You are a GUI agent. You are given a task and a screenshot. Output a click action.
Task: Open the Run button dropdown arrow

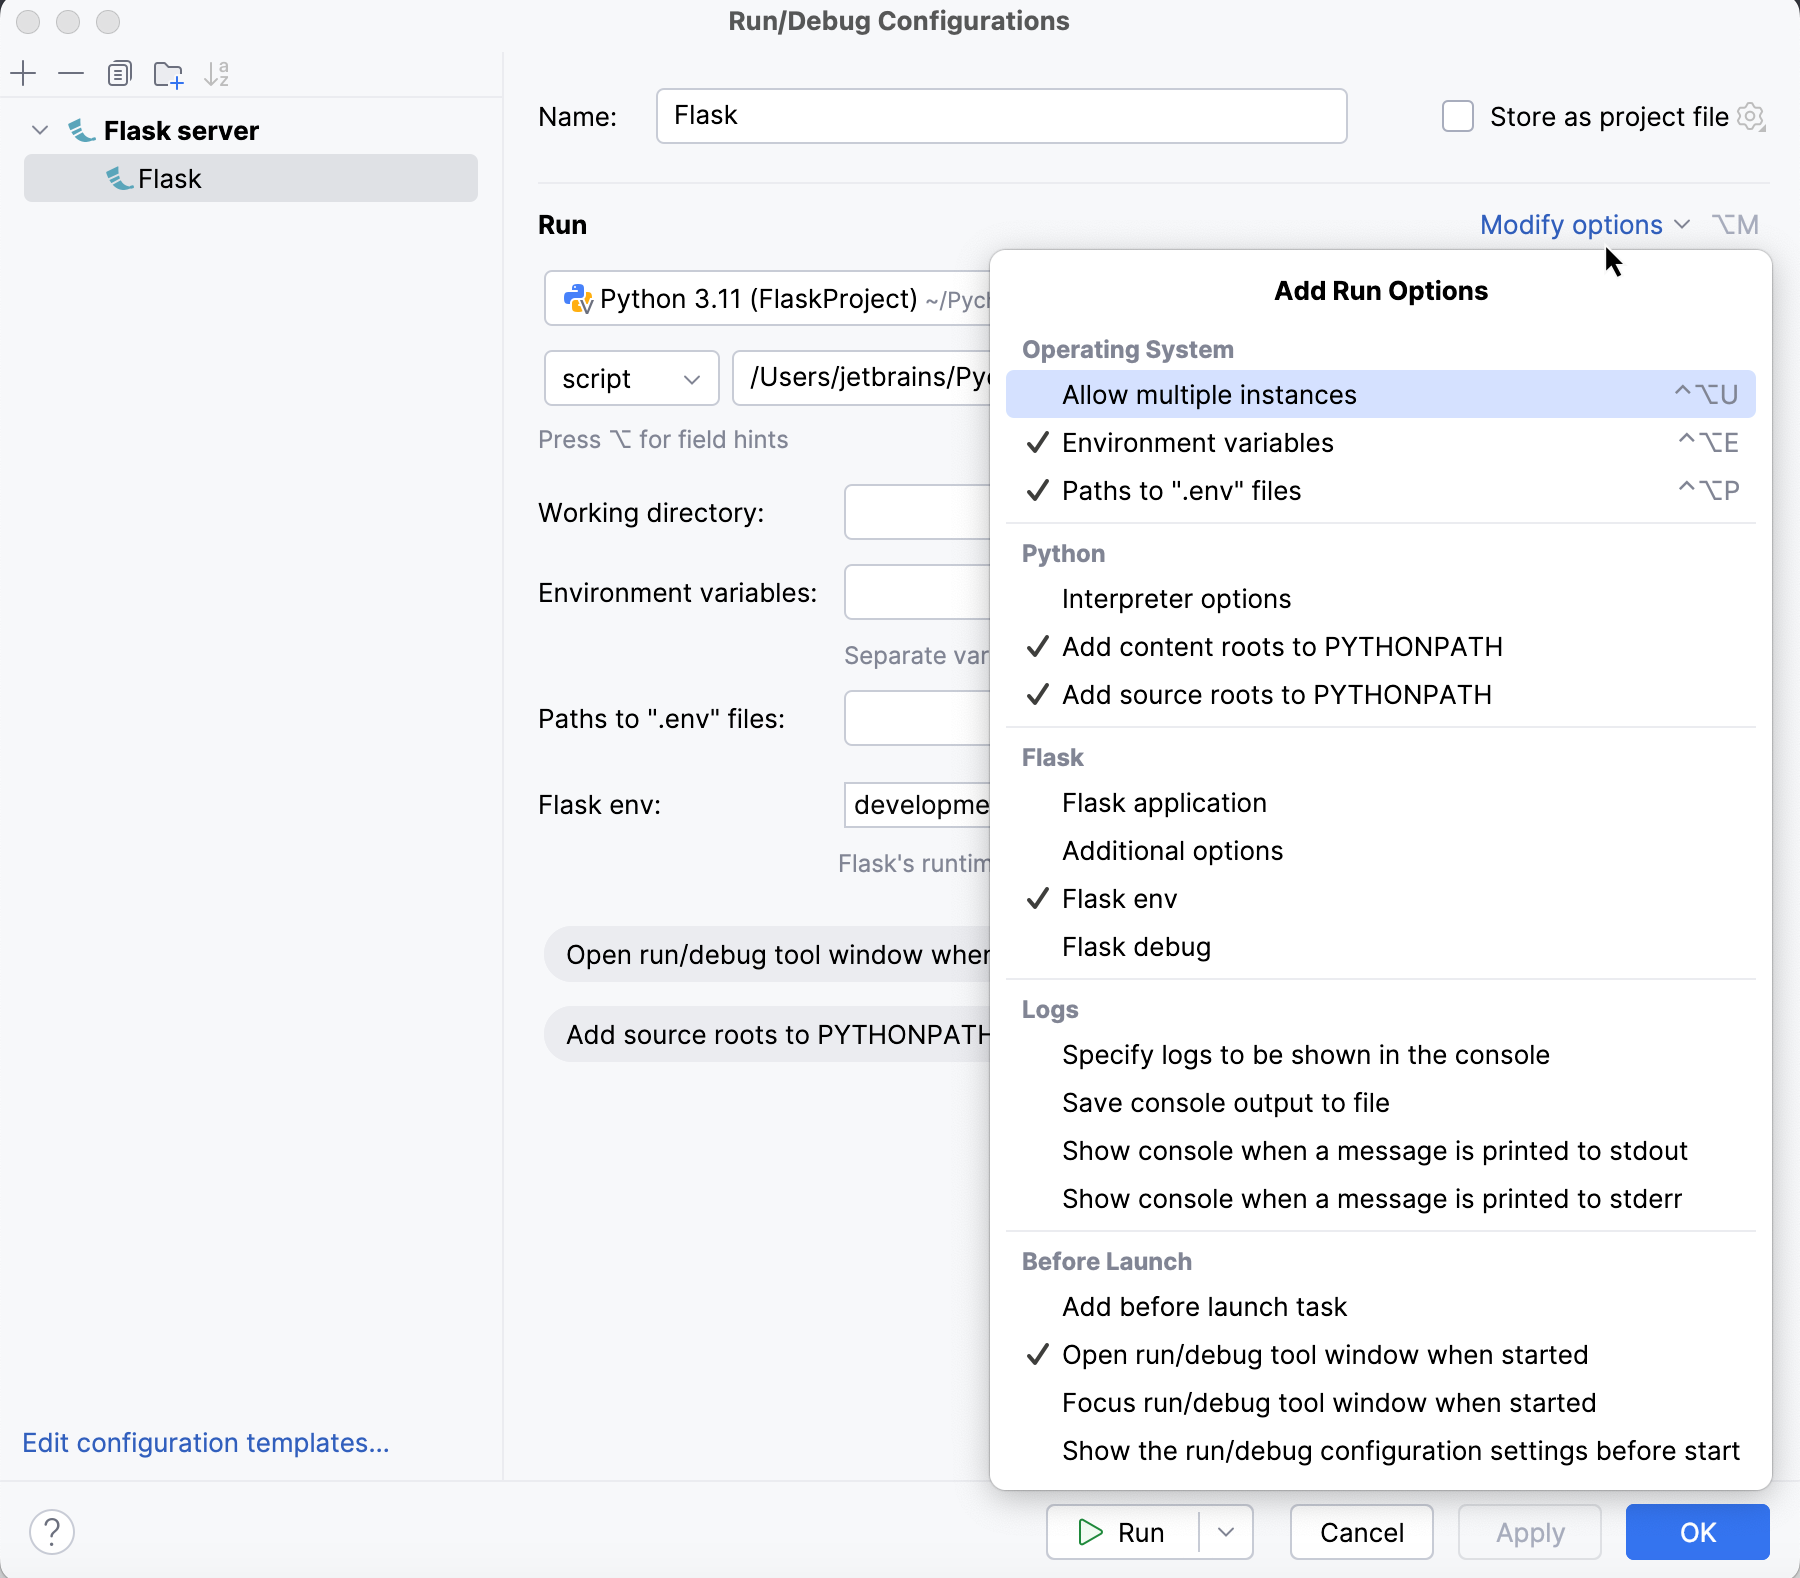[x=1227, y=1531]
